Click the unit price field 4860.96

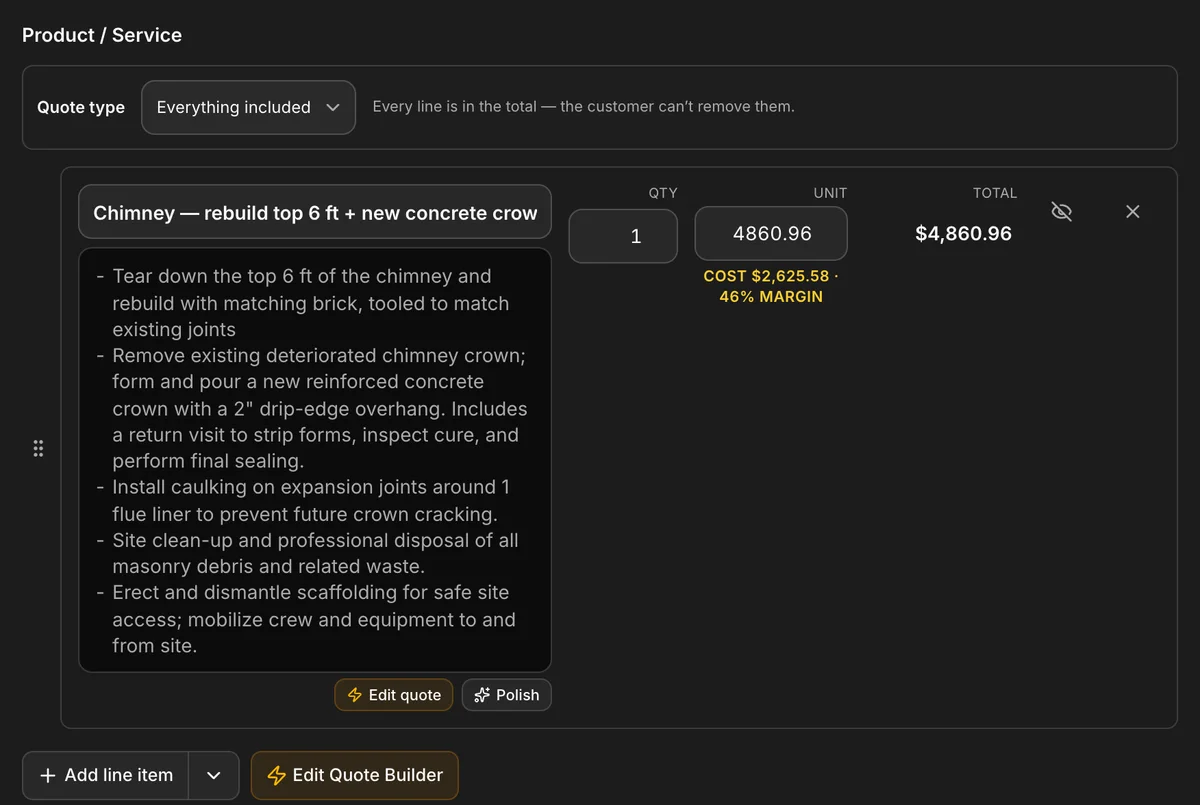771,234
